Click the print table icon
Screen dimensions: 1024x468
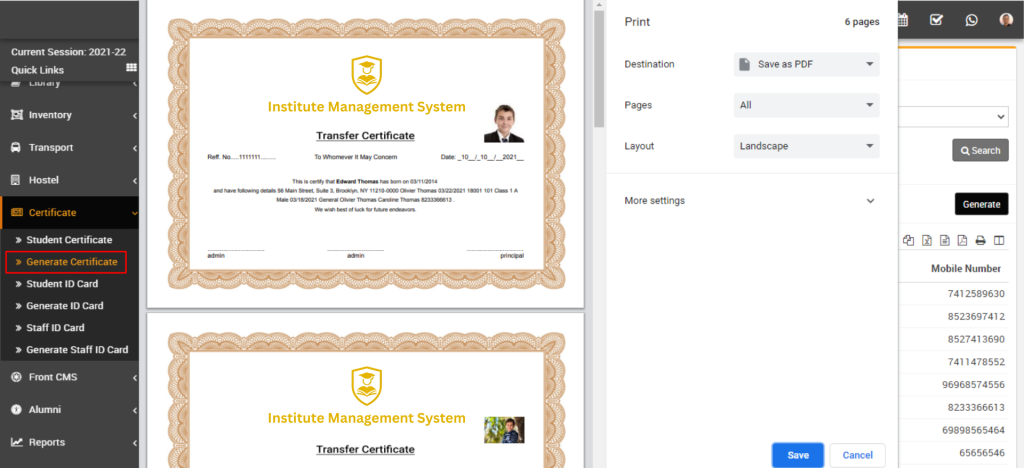(980, 240)
